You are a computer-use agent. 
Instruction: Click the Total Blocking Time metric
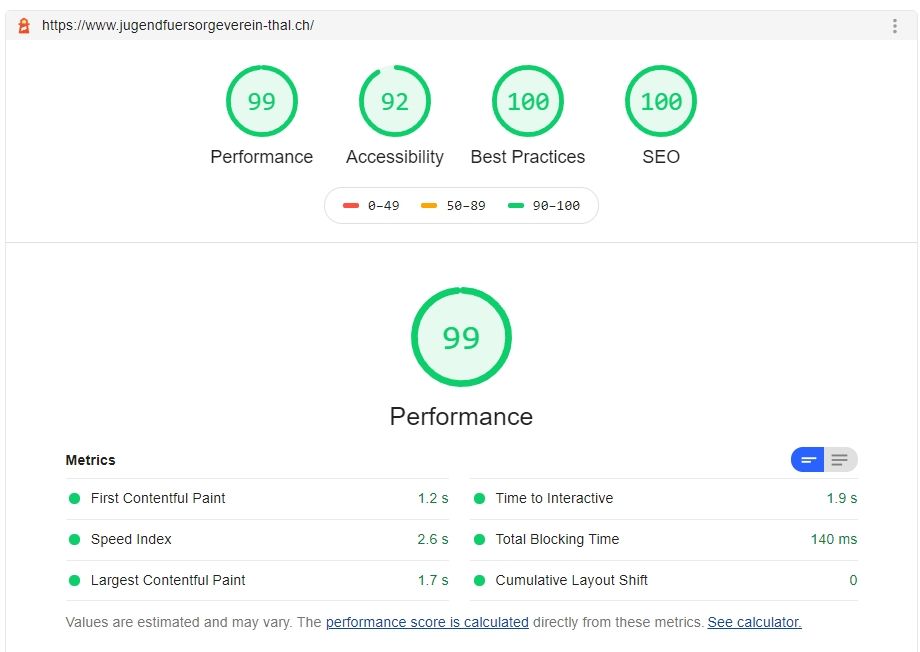557,539
